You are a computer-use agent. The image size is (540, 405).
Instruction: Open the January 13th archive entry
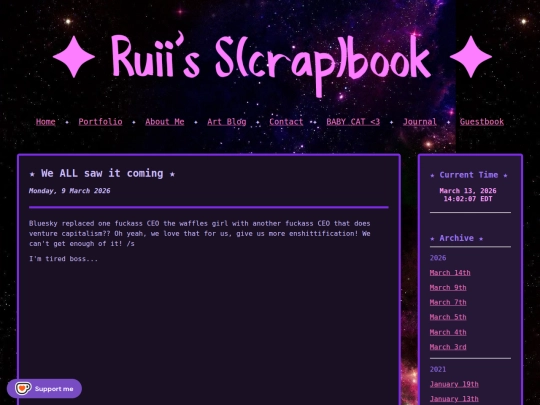(x=454, y=399)
